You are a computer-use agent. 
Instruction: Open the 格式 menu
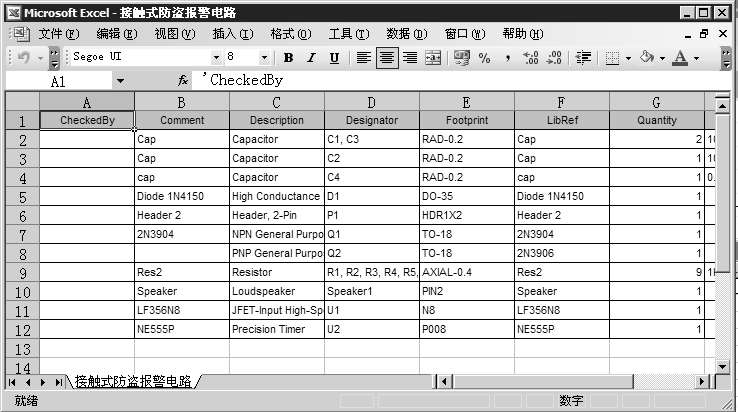[x=291, y=34]
